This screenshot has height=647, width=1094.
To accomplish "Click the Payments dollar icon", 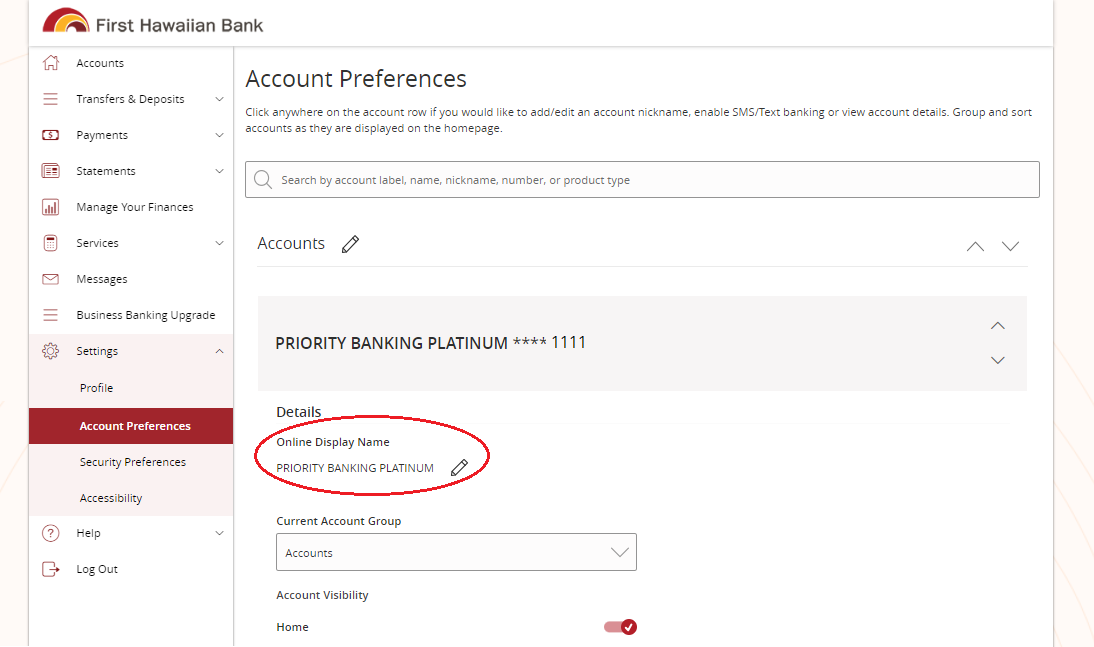I will click(x=50, y=135).
